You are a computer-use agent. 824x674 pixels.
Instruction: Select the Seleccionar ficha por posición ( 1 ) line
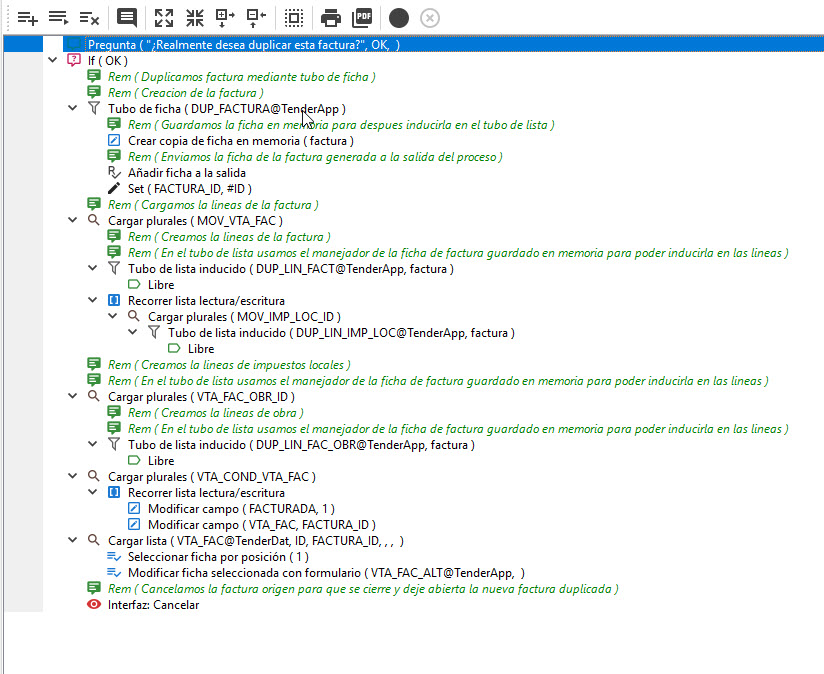point(218,557)
